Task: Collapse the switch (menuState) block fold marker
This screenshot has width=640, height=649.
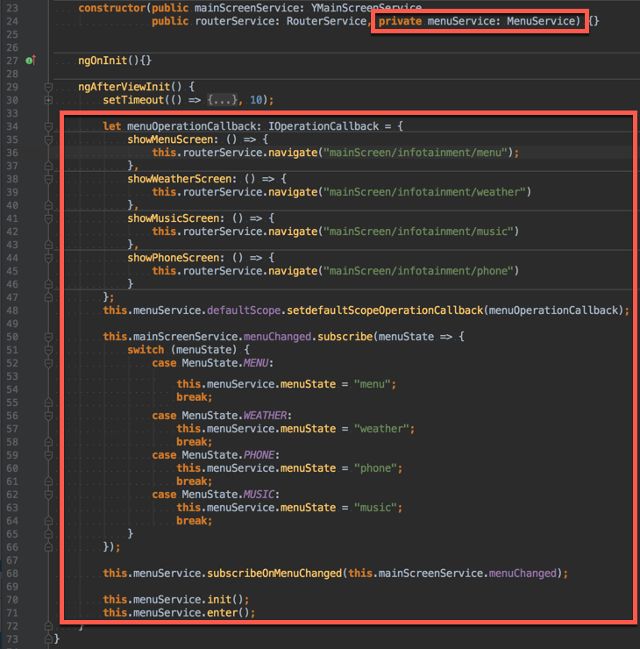Action: tap(48, 350)
